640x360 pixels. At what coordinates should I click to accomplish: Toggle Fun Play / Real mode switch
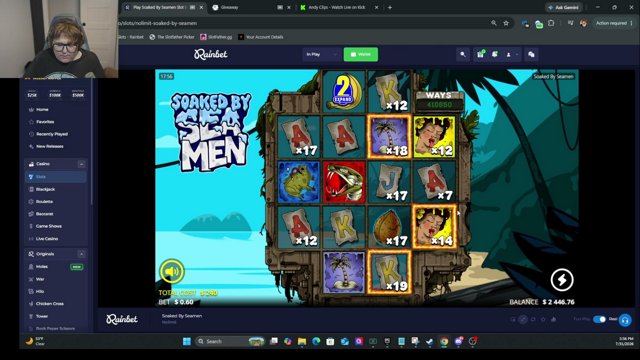[x=599, y=319]
